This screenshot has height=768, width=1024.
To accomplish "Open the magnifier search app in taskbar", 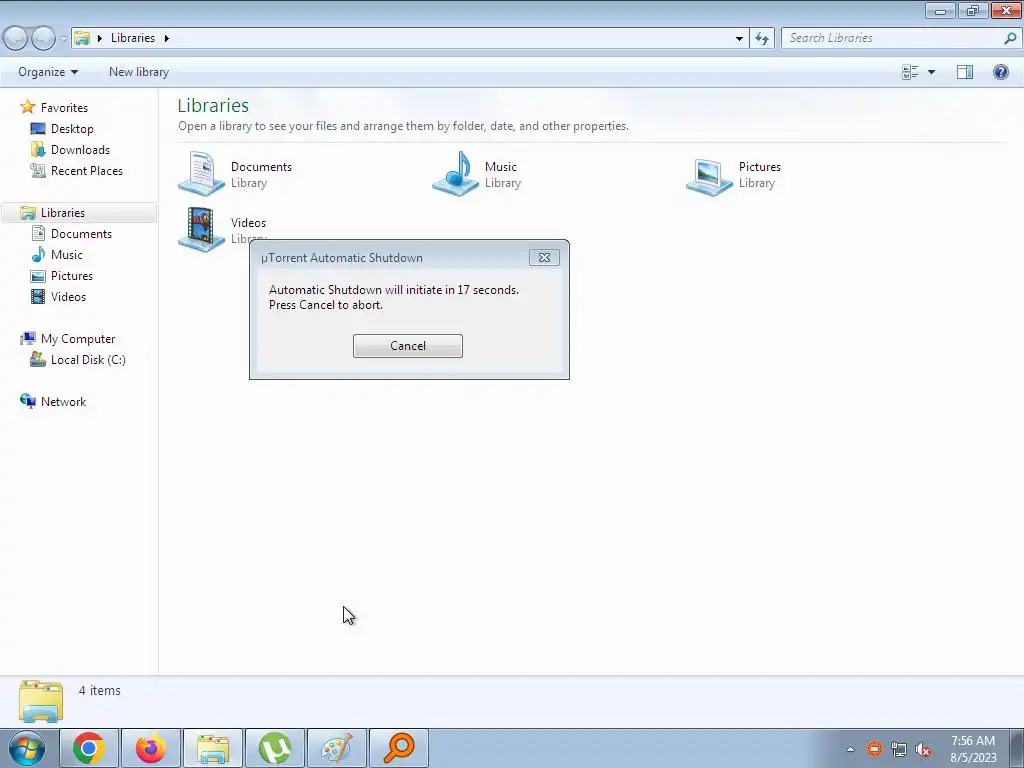I will click(398, 748).
